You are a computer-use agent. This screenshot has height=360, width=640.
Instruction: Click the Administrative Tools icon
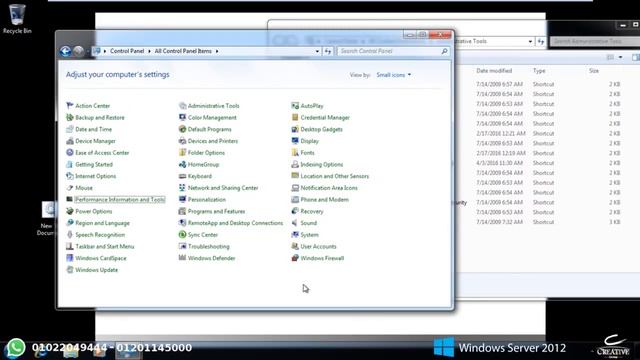(182, 106)
